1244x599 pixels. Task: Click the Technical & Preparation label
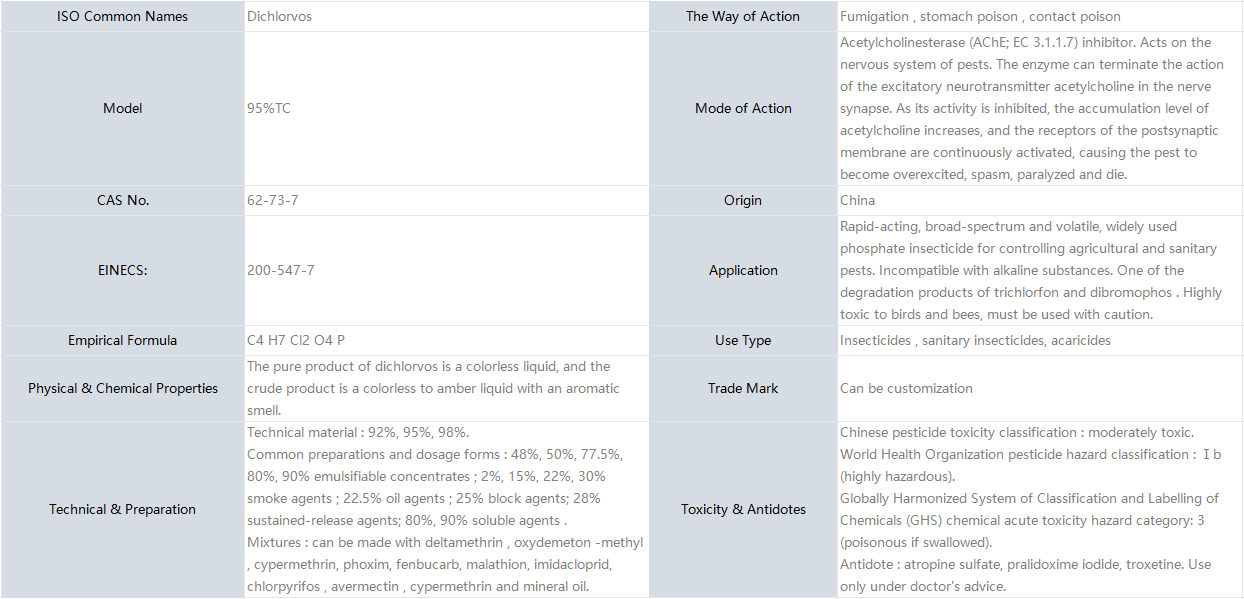123,509
